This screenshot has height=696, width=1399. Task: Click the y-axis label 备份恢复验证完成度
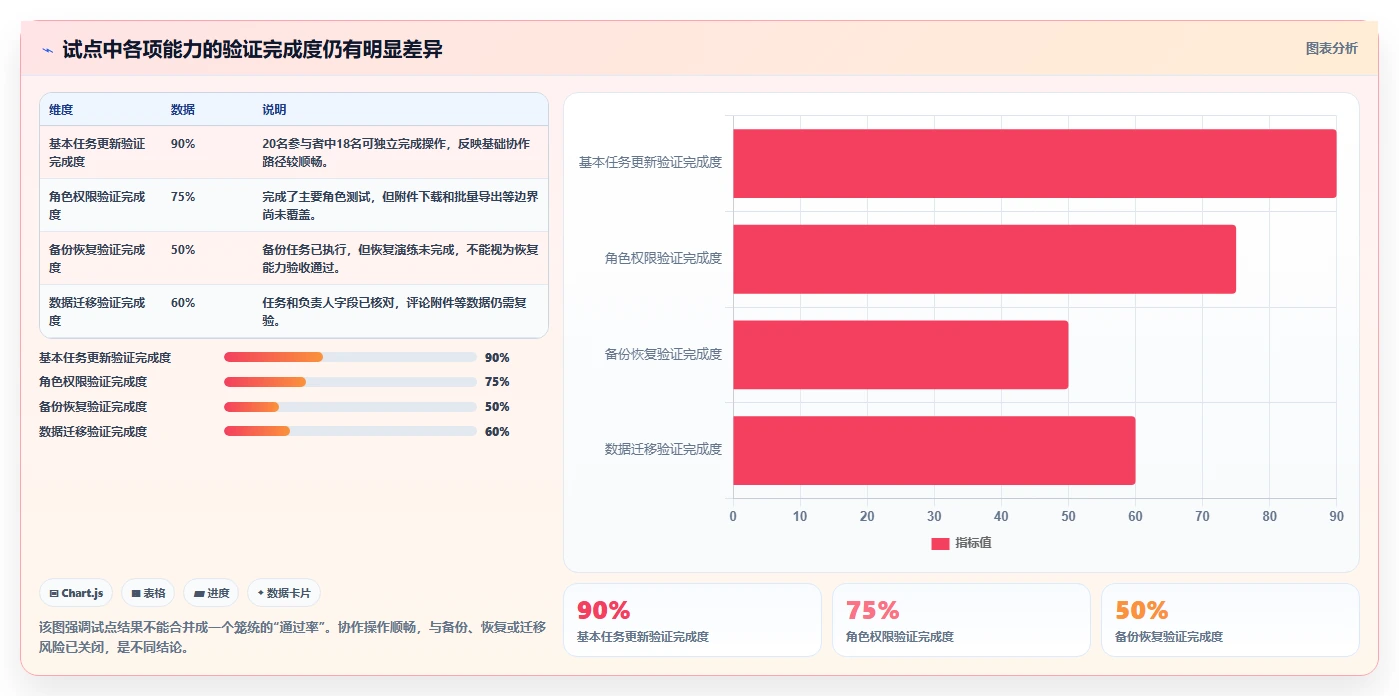pyautogui.click(x=663, y=354)
